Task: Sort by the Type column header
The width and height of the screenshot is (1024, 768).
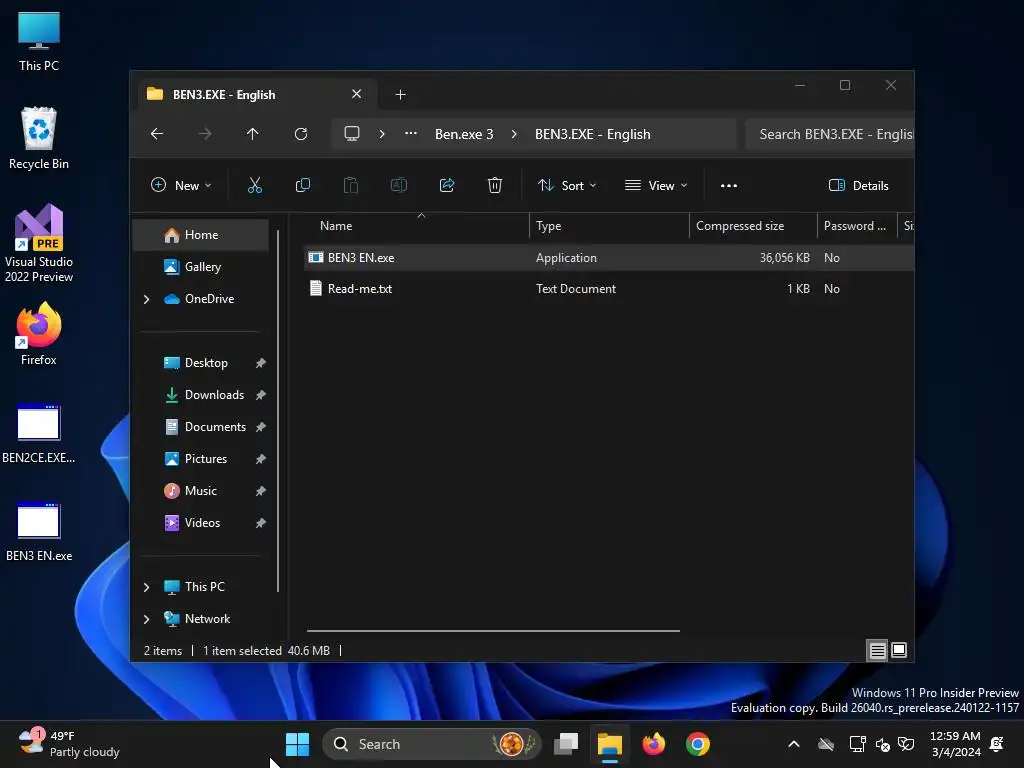Action: [x=609, y=226]
